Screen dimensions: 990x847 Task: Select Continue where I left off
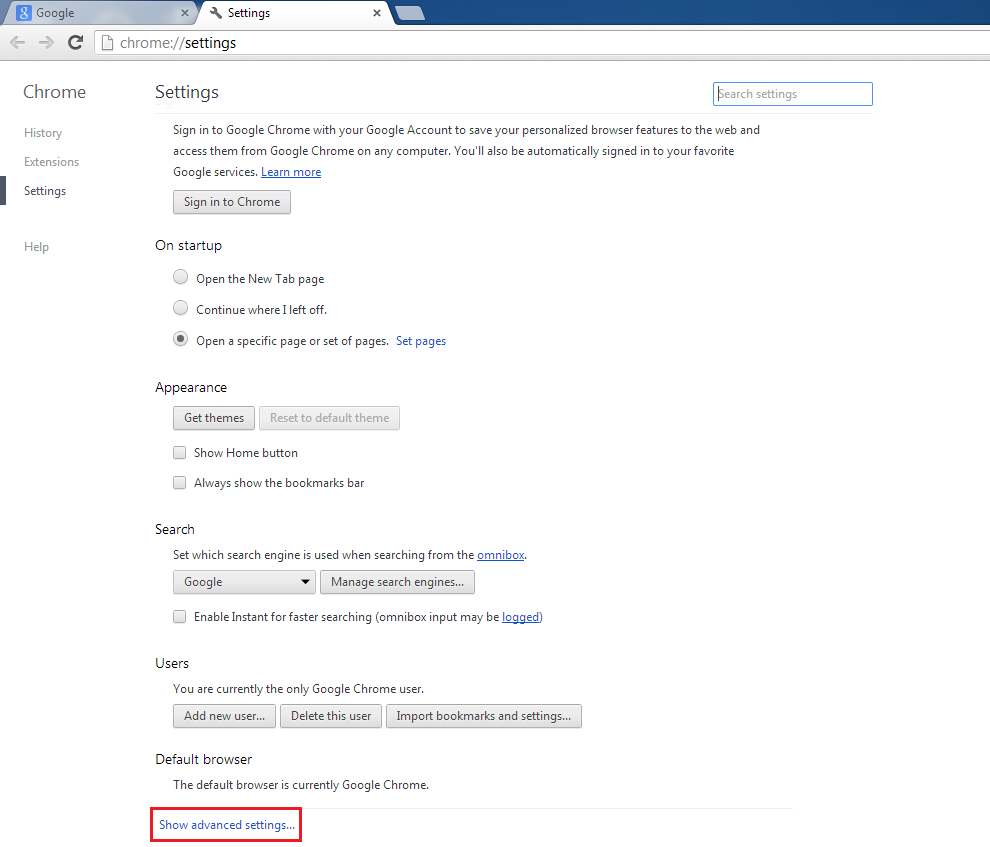(x=181, y=308)
